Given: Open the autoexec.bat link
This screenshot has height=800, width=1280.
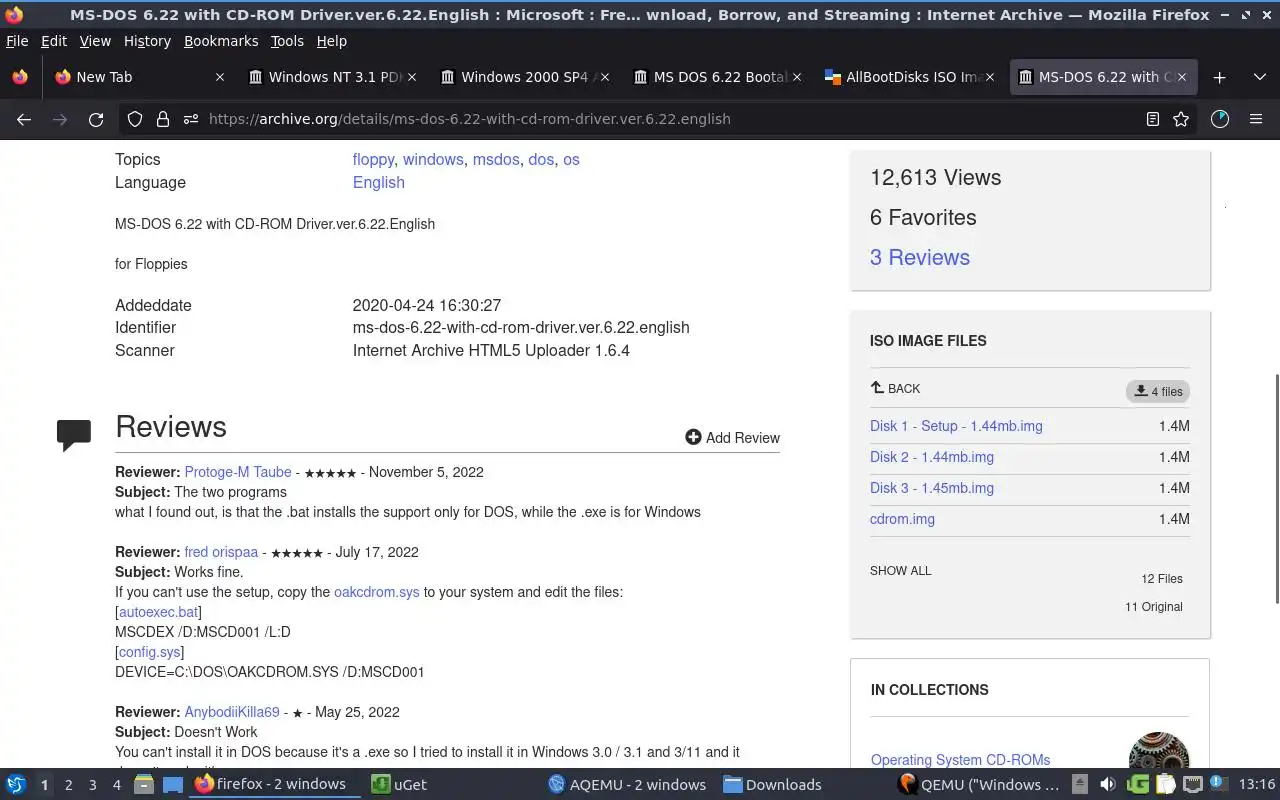Looking at the screenshot, I should pos(158,612).
